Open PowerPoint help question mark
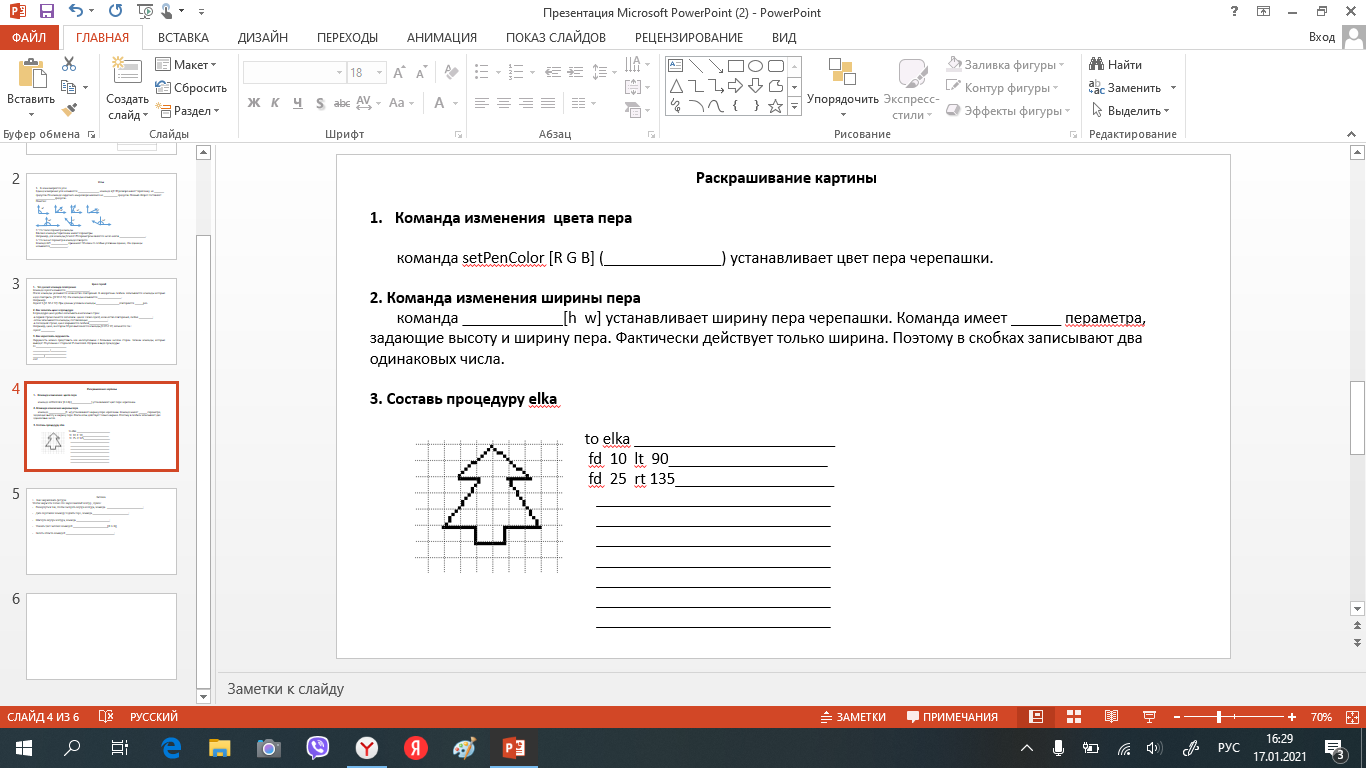Image resolution: width=1366 pixels, height=768 pixels. point(1234,11)
